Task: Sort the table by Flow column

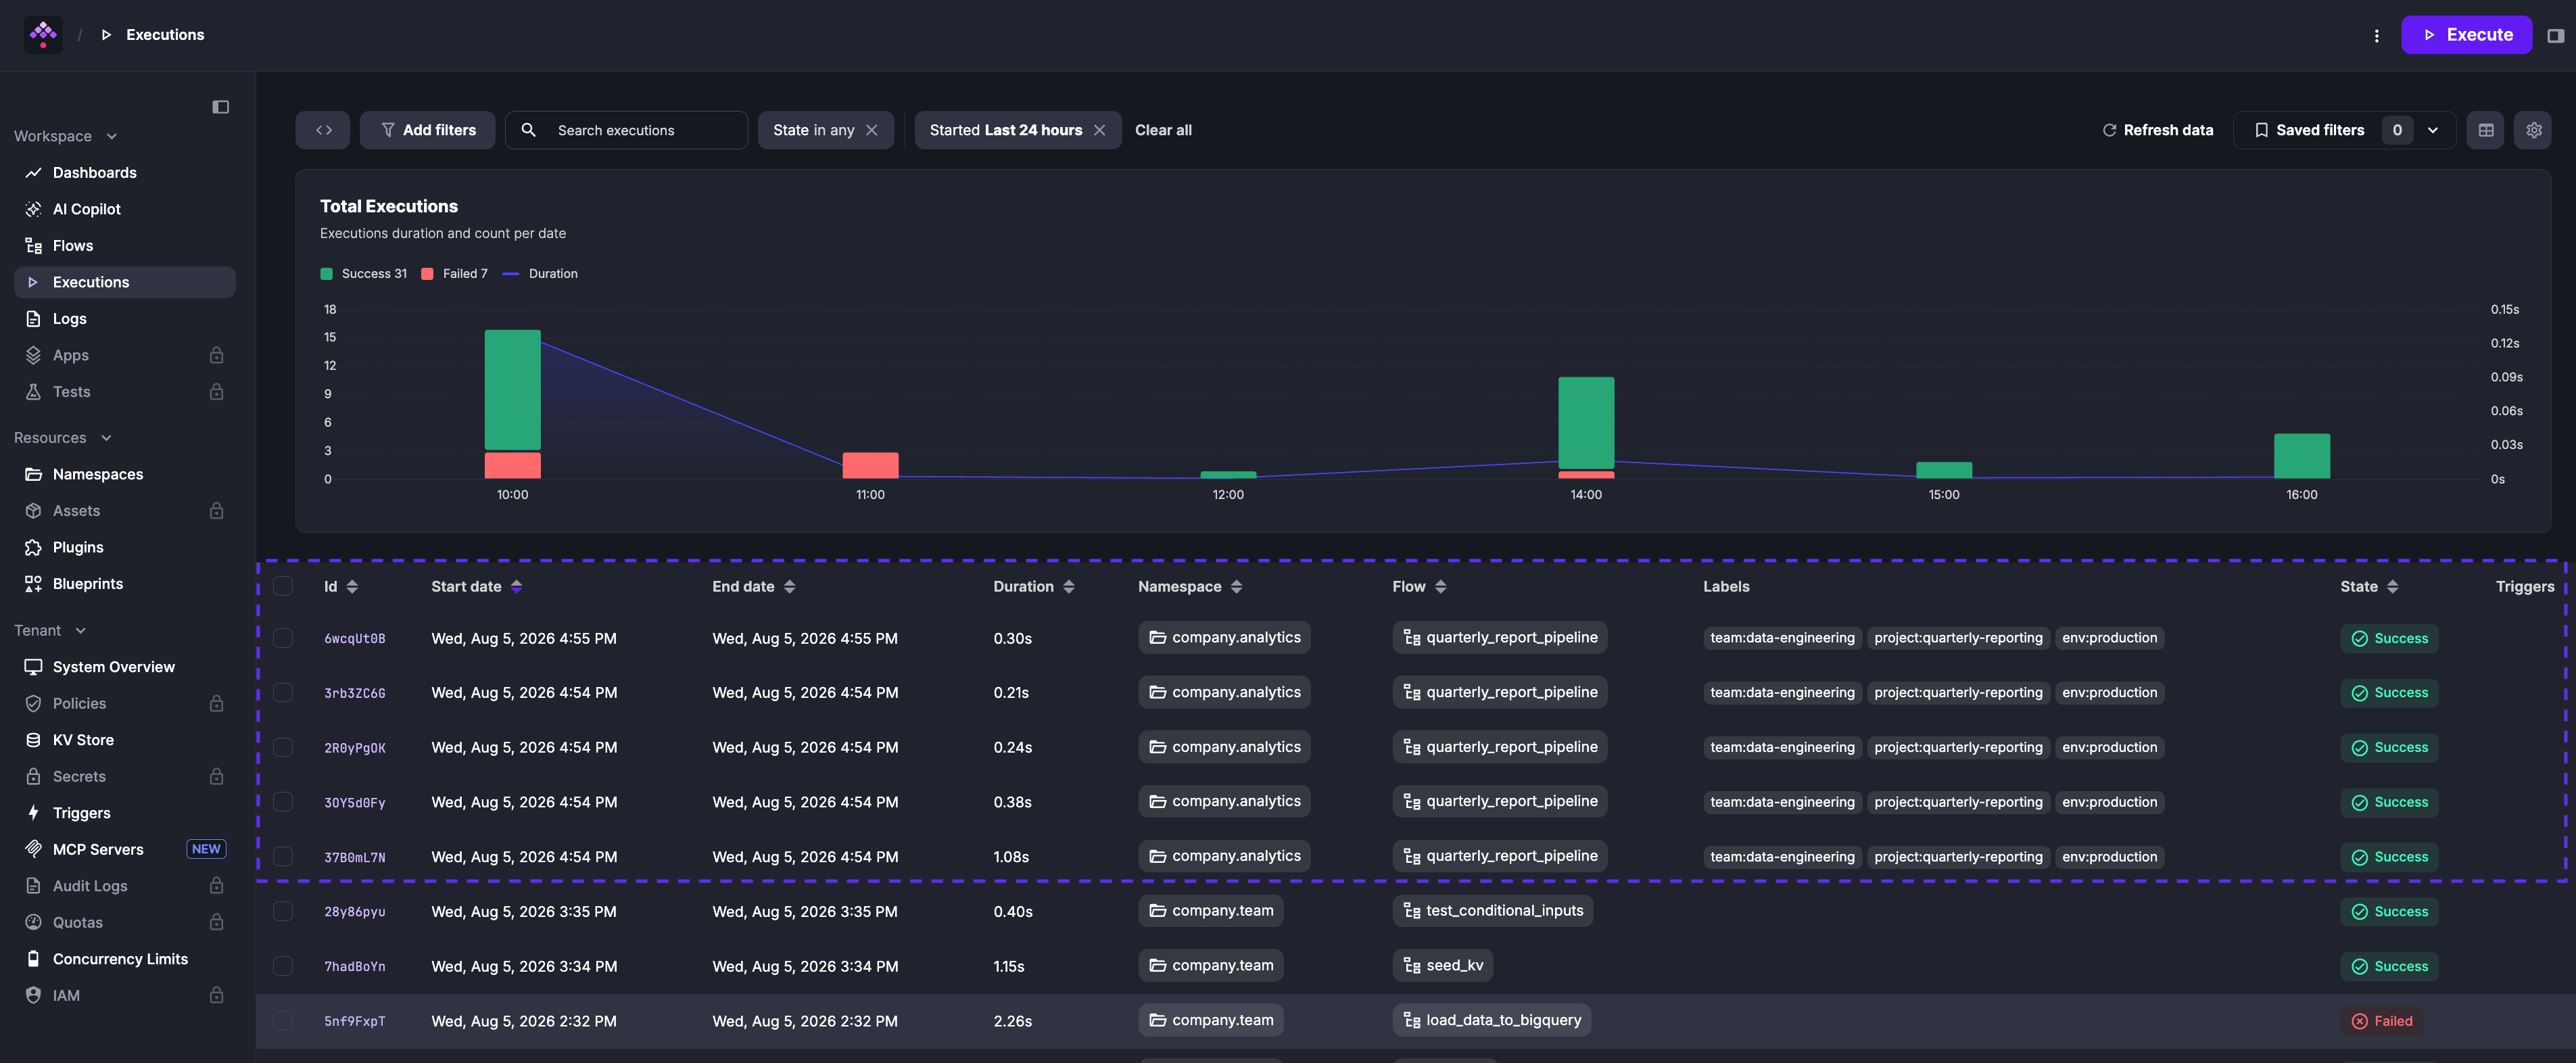Action: (1440, 587)
